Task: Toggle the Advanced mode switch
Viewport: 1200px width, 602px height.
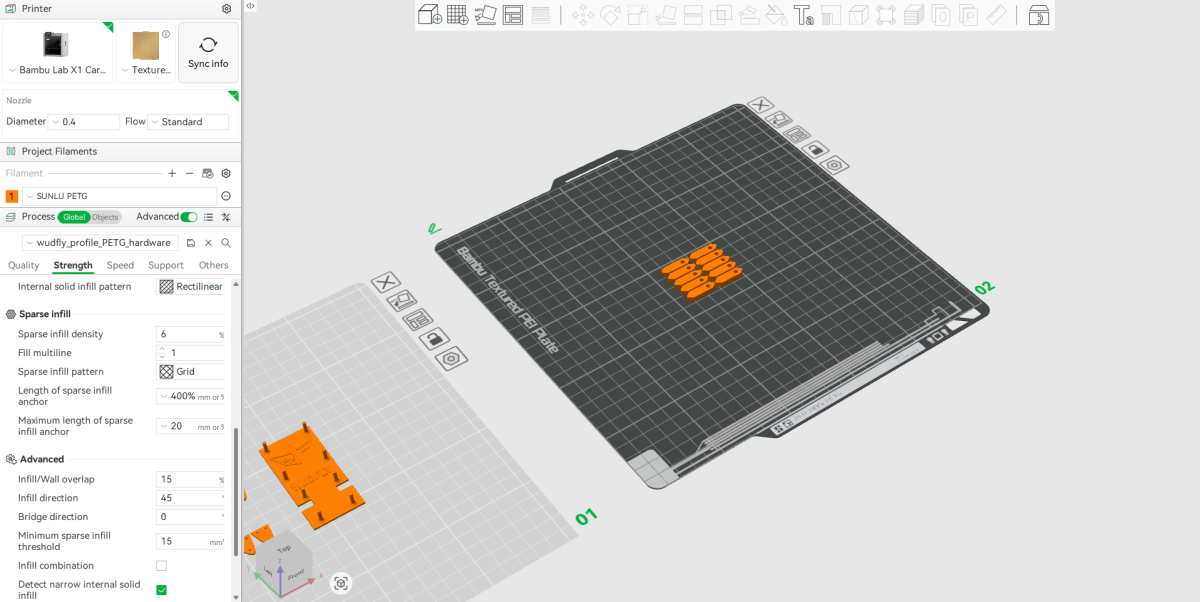Action: click(x=189, y=217)
